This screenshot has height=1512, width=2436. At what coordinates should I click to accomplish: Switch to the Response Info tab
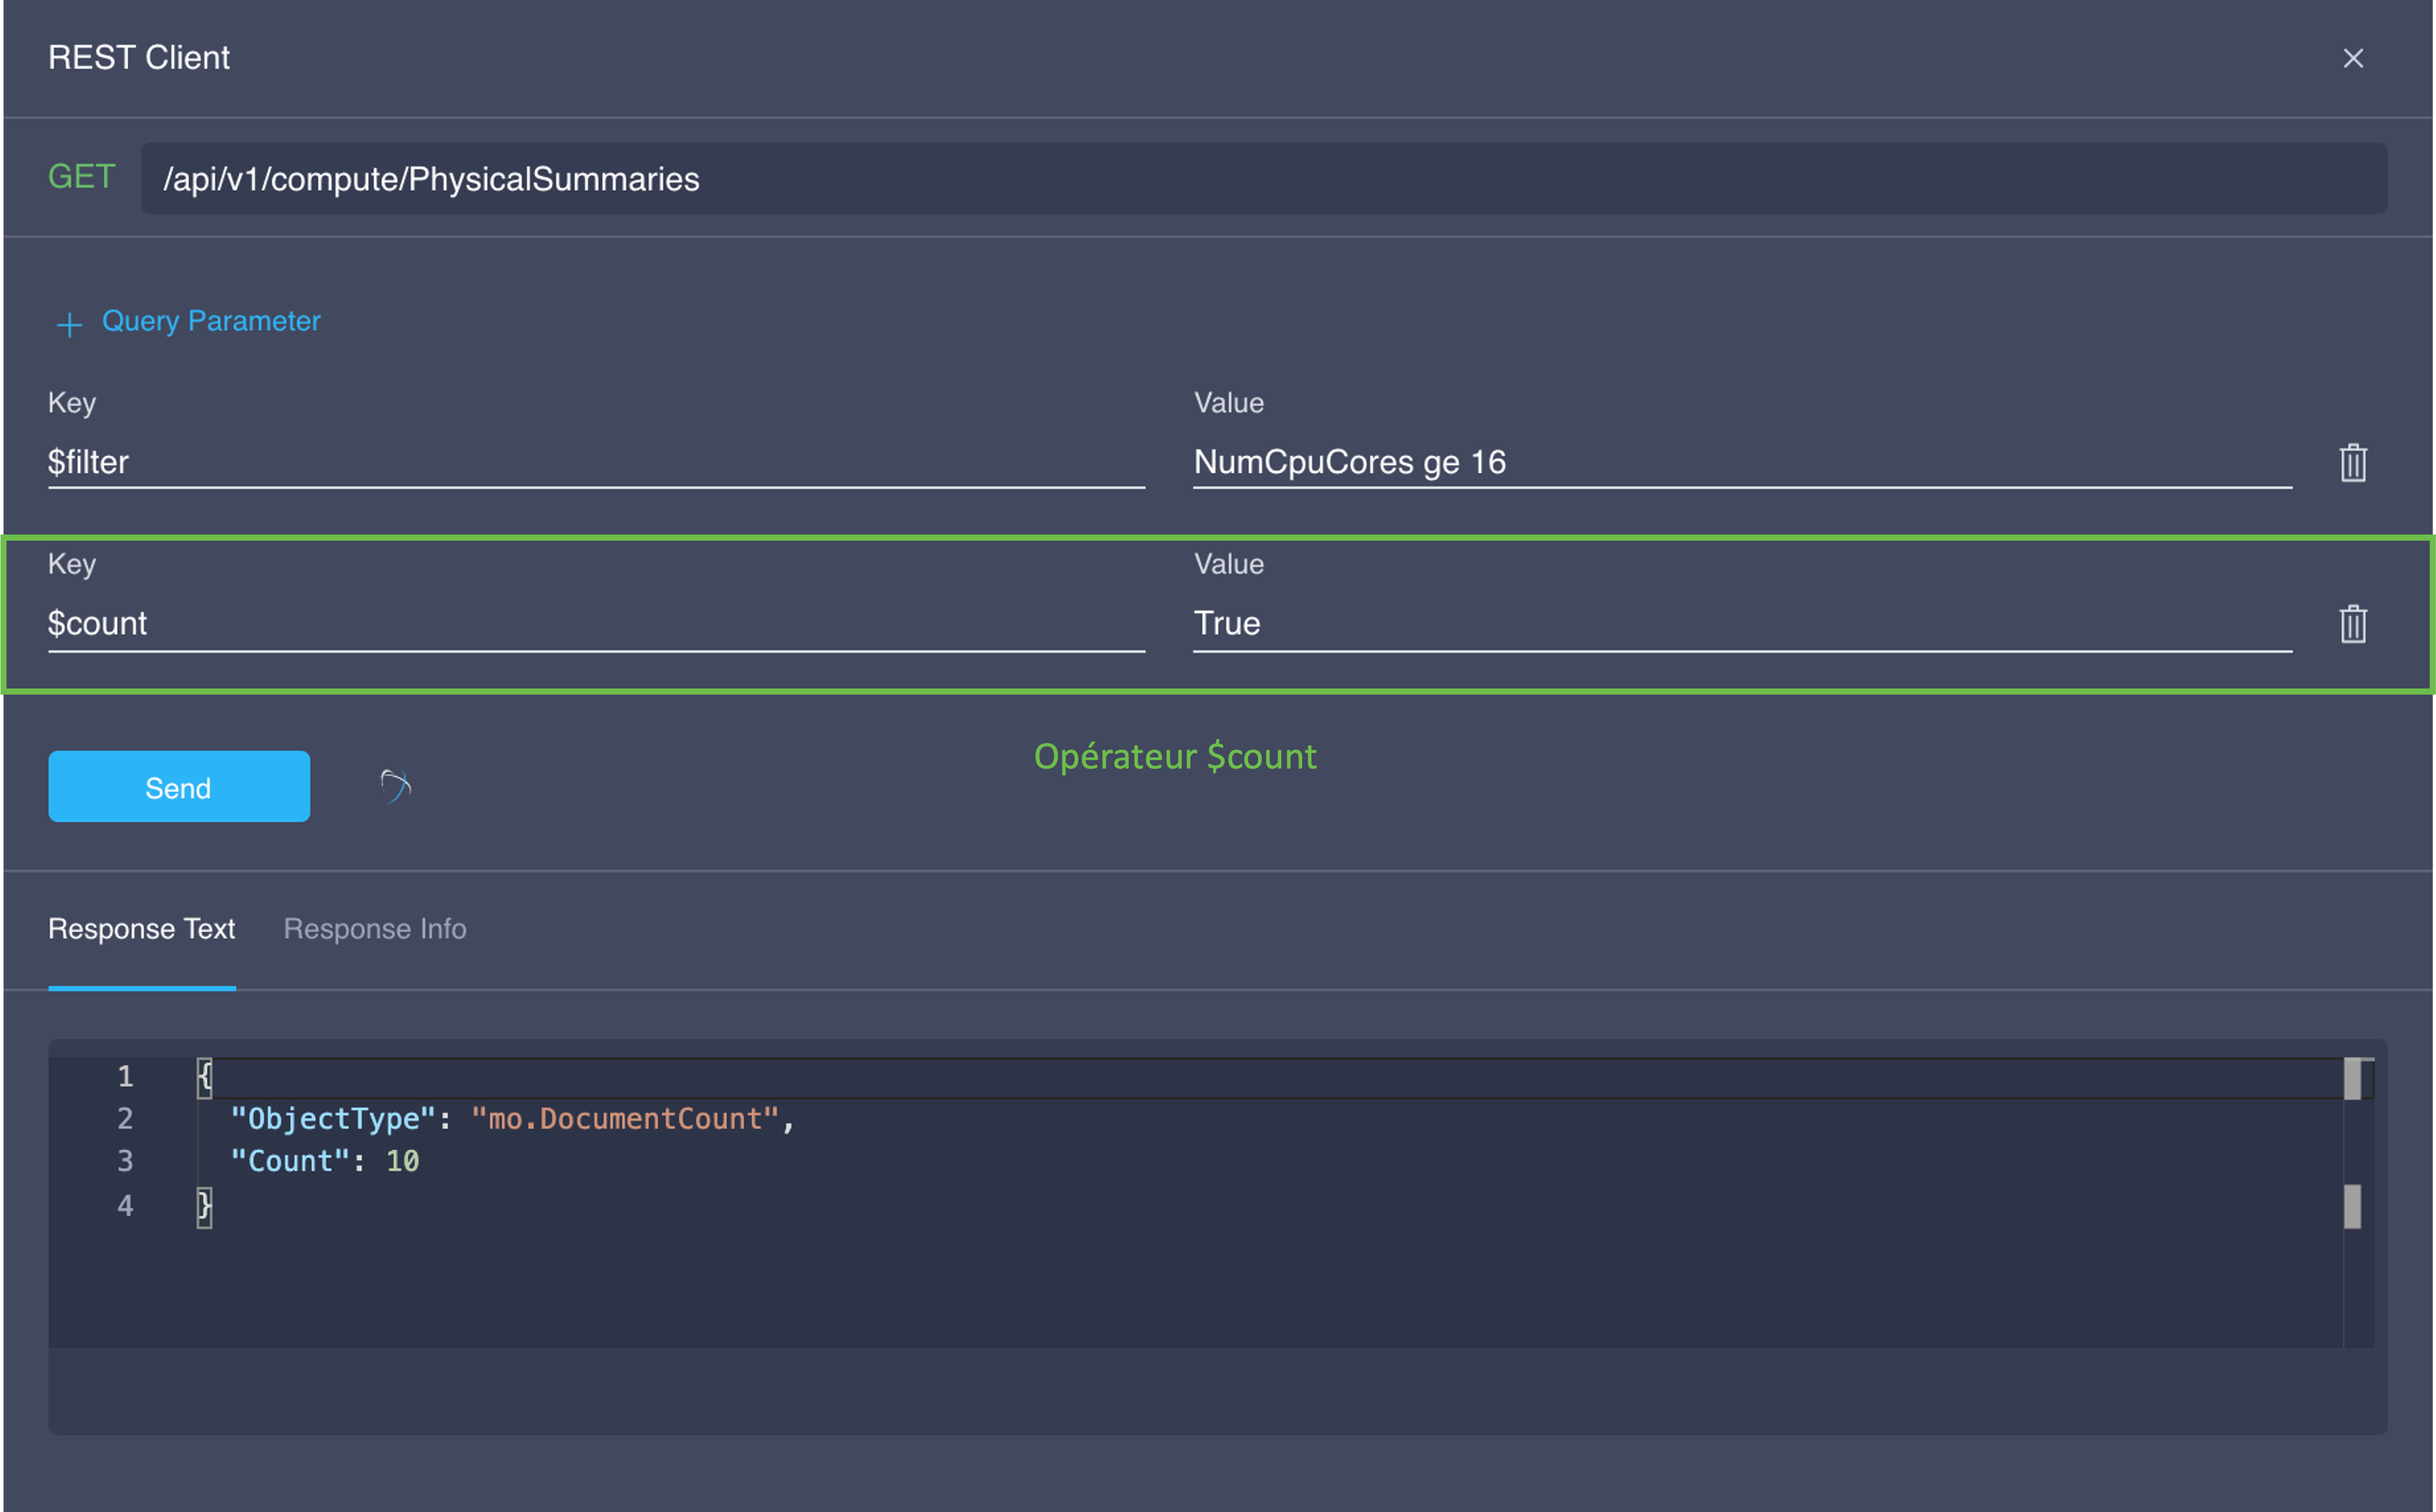coord(375,929)
